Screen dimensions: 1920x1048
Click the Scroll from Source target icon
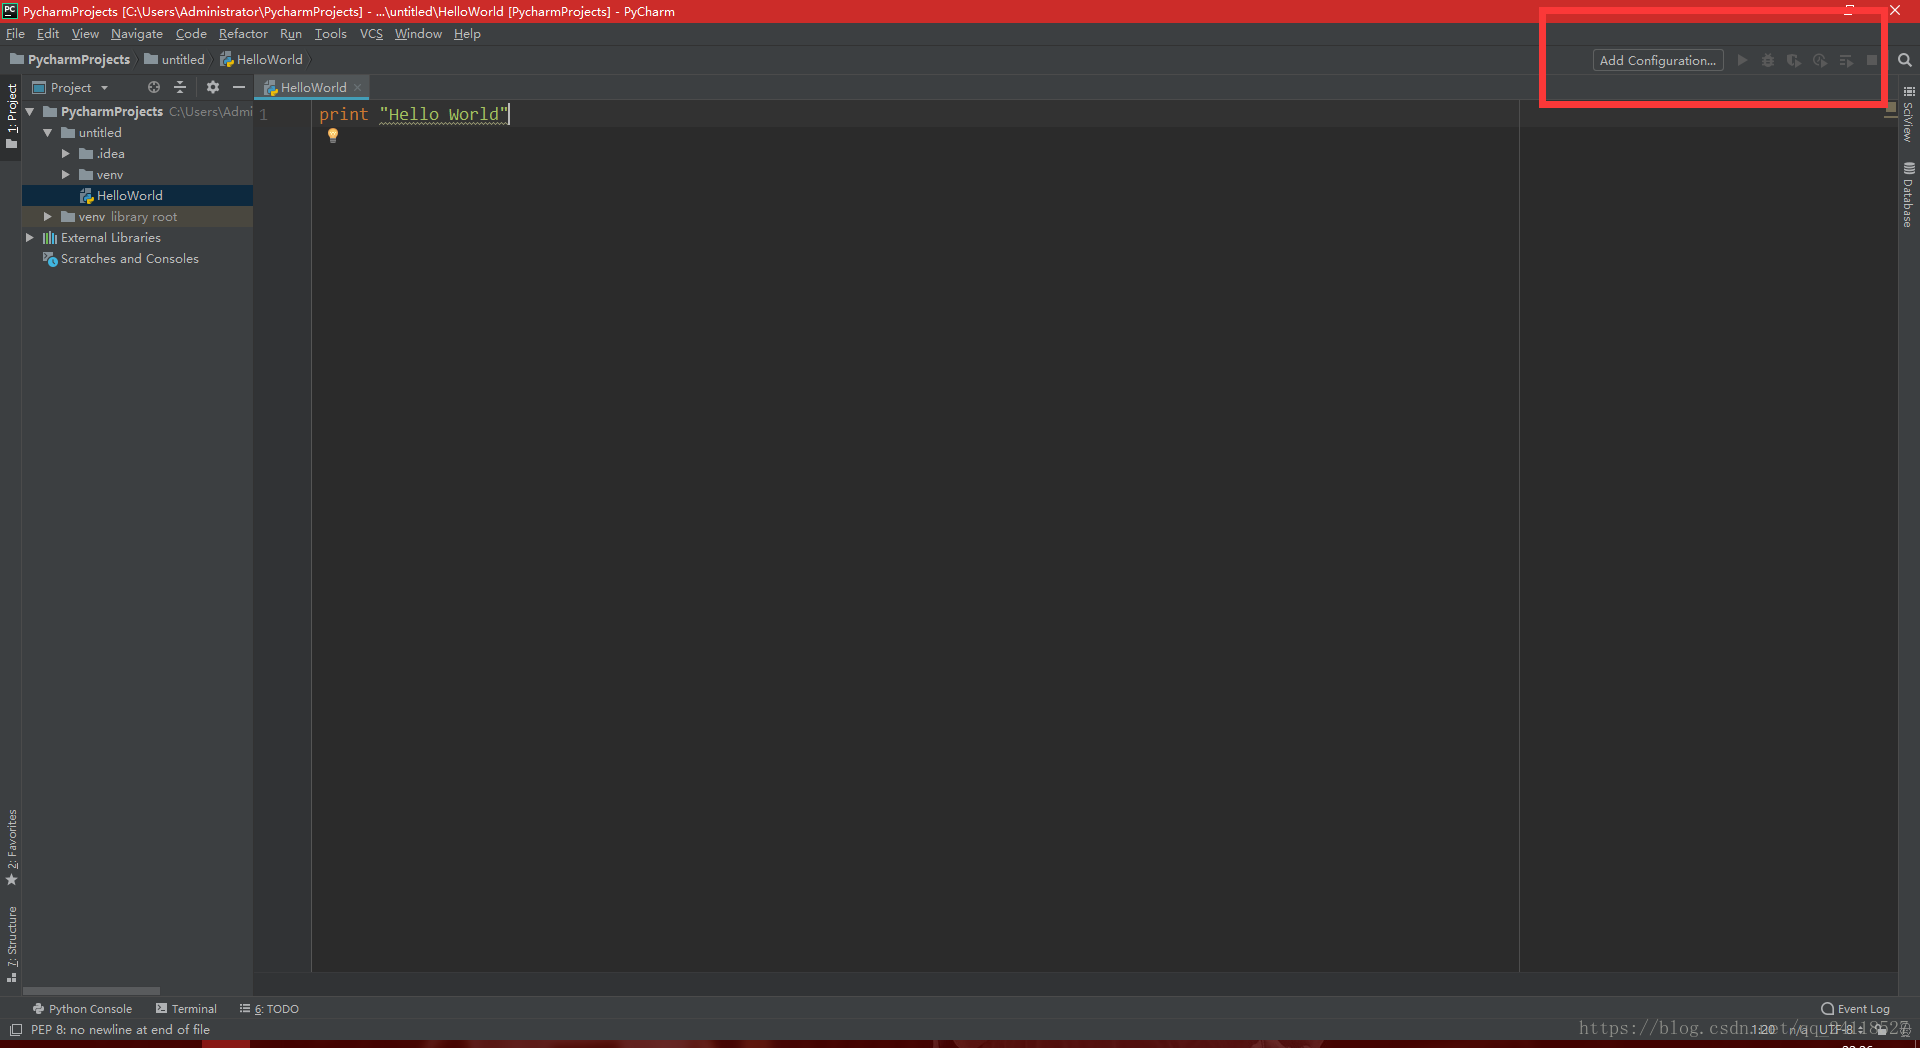[x=154, y=87]
